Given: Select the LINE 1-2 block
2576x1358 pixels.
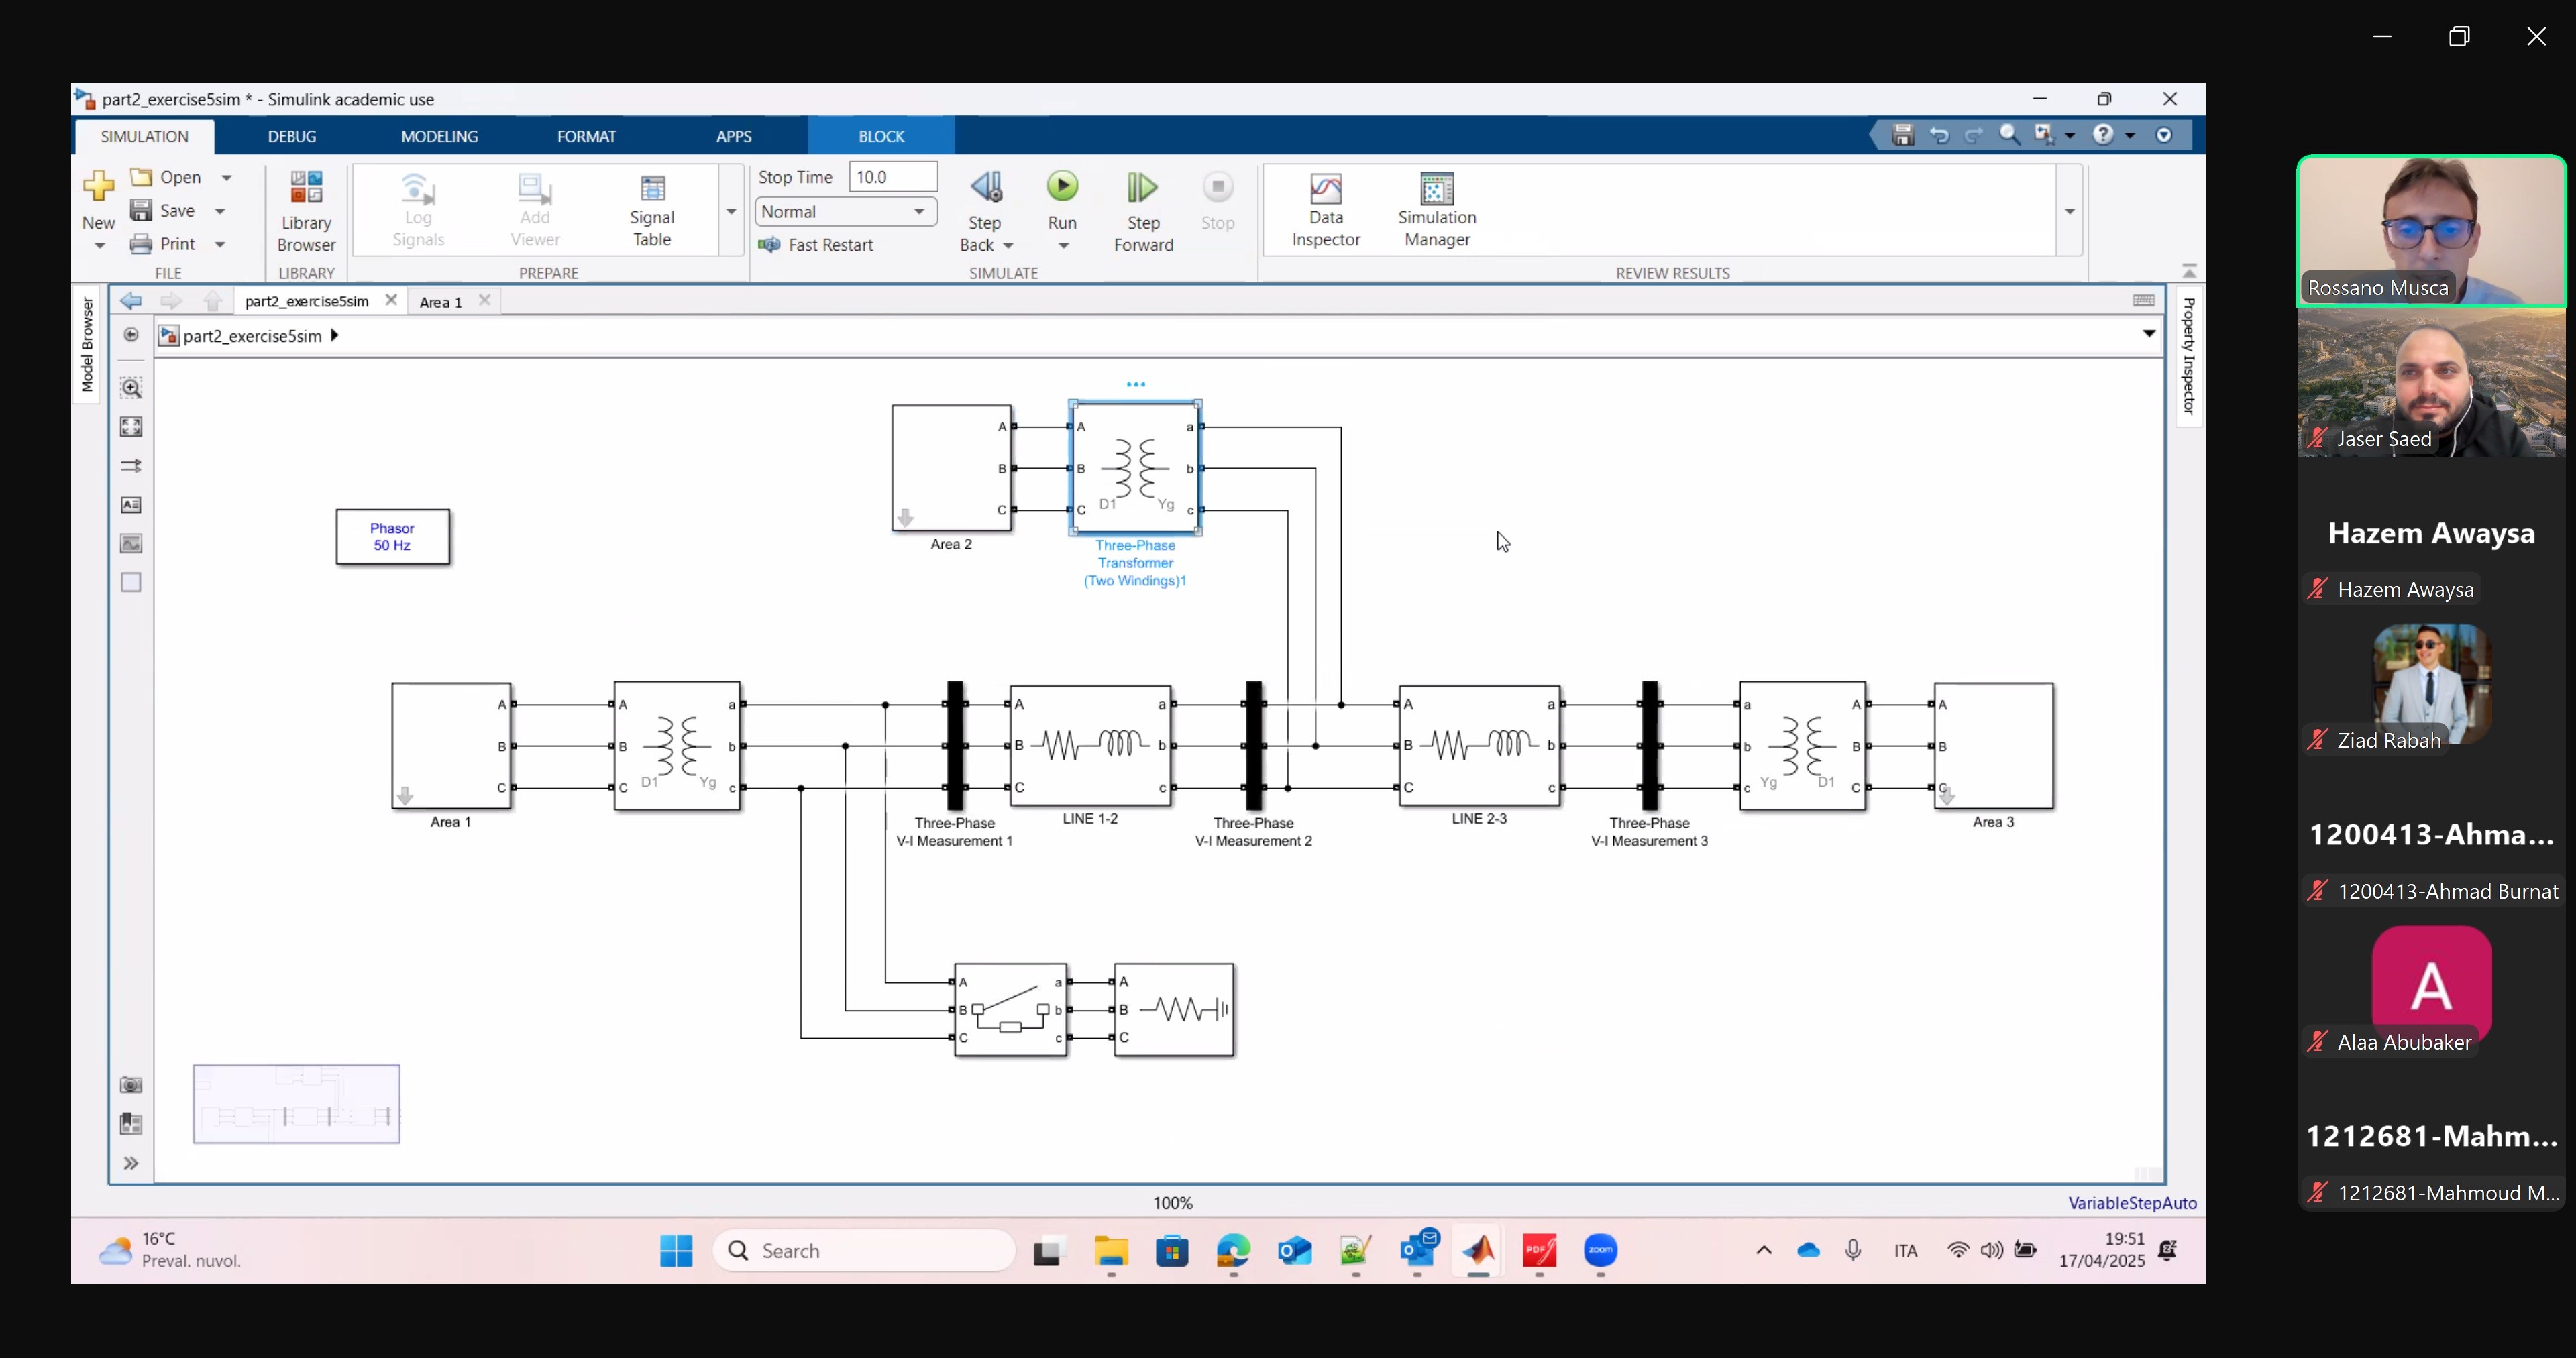Looking at the screenshot, I should pyautogui.click(x=1090, y=746).
